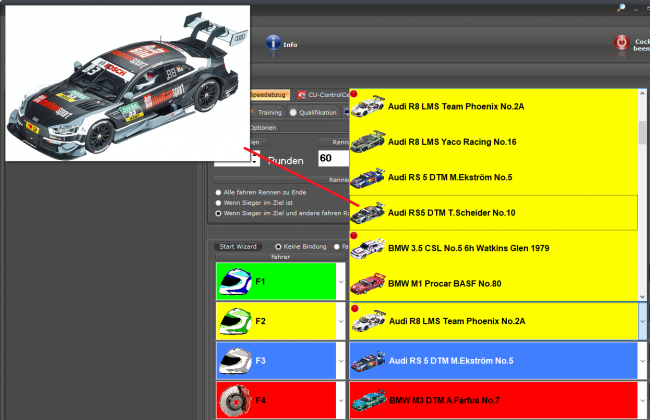The image size is (650, 420).
Task: Click the red Cockpit power icon
Action: point(621,43)
